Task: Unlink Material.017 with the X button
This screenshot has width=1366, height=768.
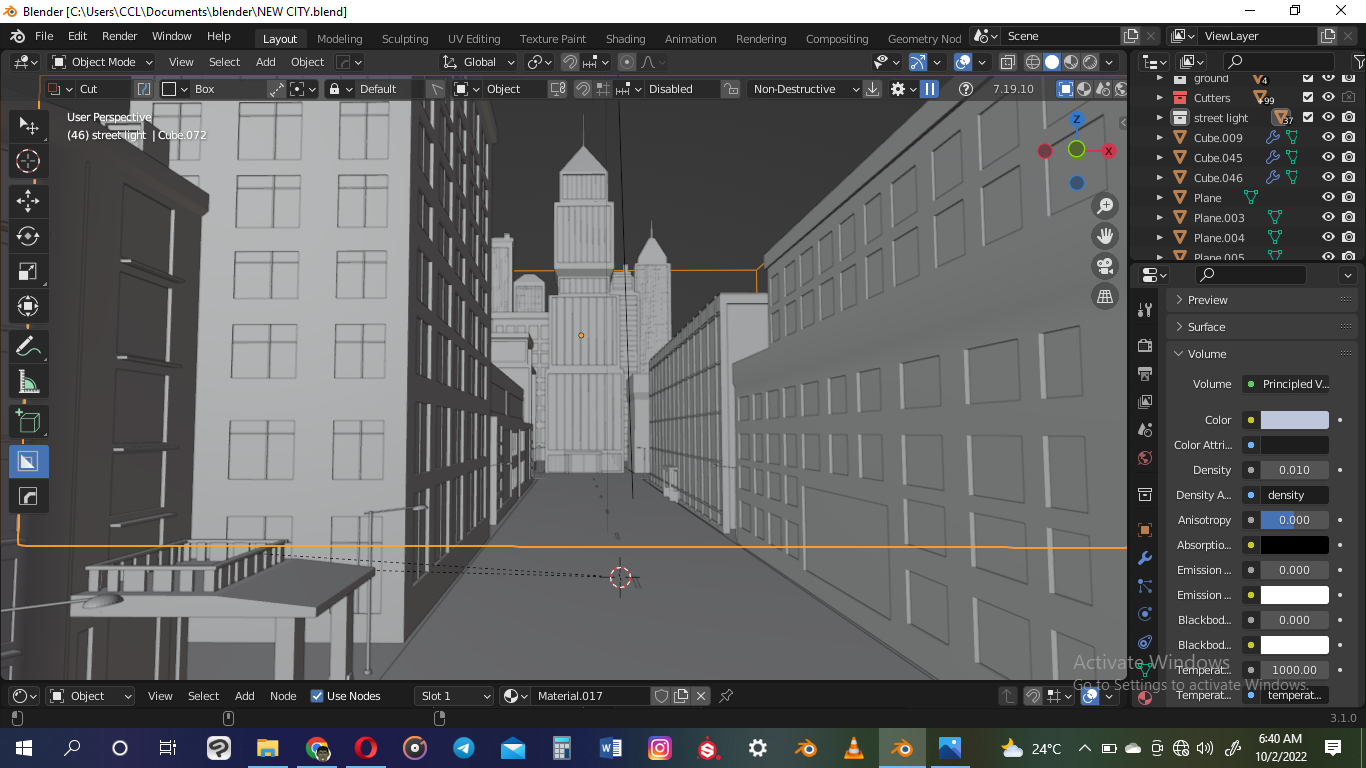Action: tap(701, 696)
